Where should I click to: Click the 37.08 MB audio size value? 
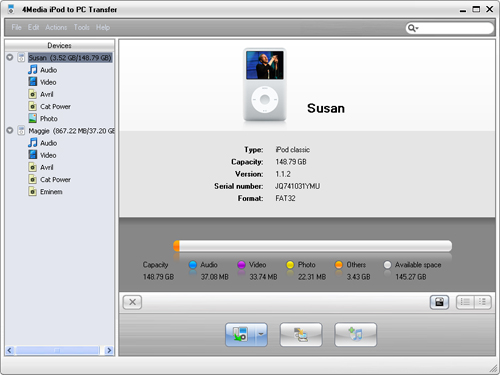point(215,277)
